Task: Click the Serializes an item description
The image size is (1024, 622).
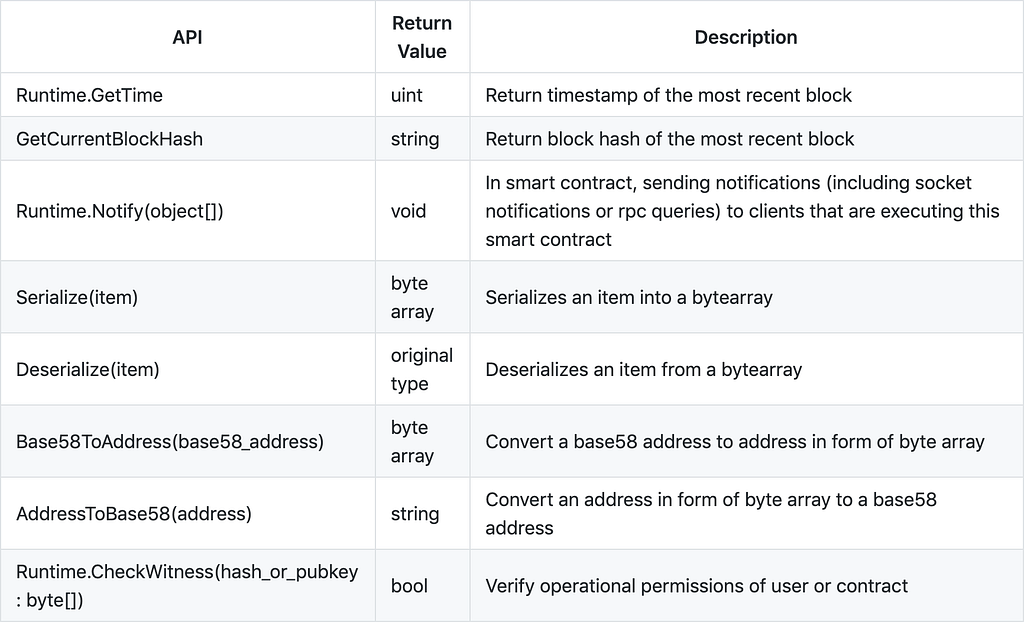Action: pyautogui.click(x=629, y=297)
